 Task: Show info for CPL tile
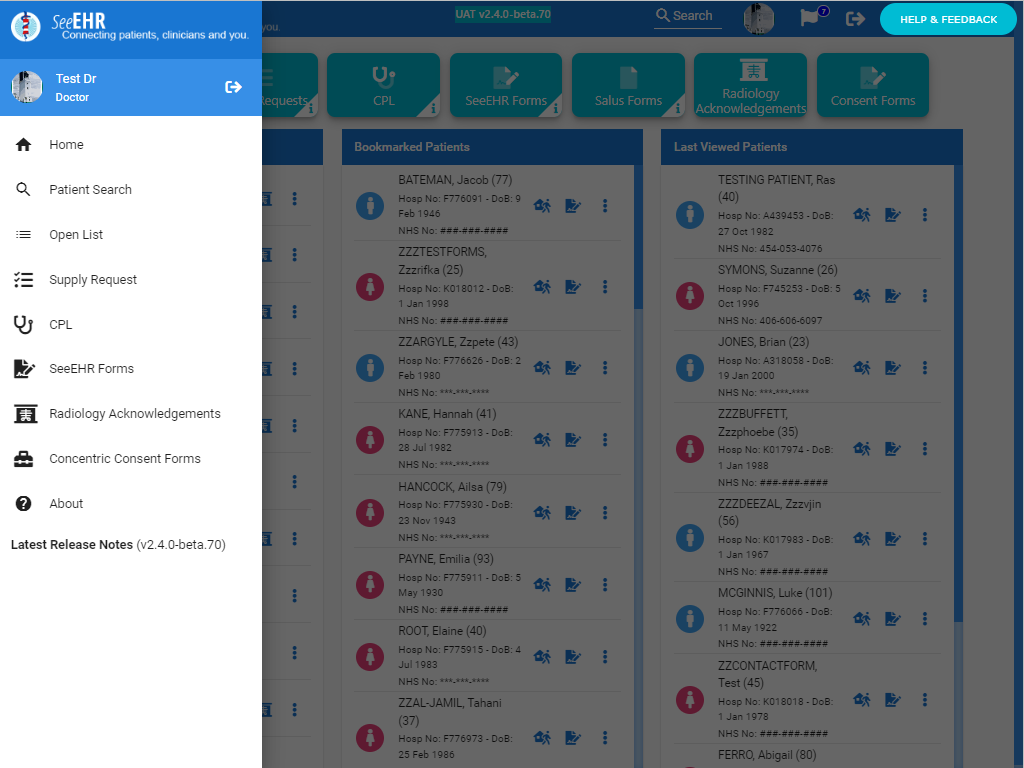(x=432, y=109)
